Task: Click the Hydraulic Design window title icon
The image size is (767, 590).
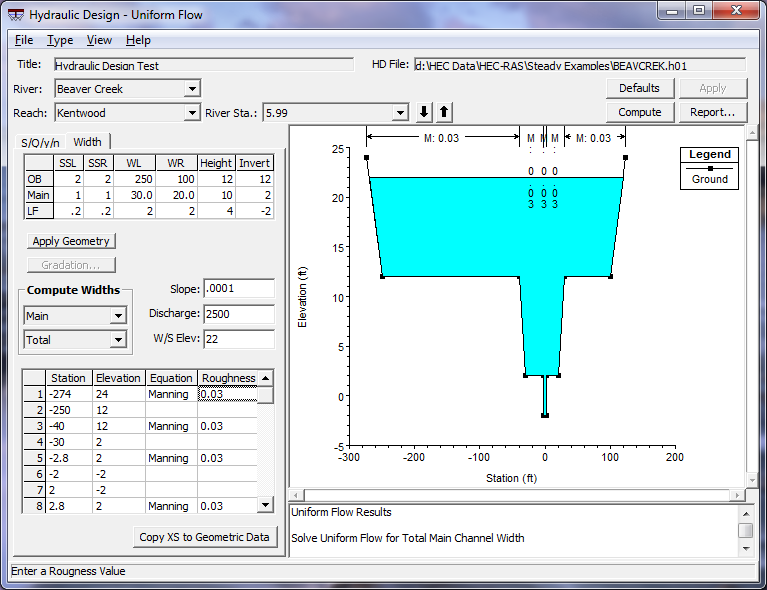Action: (16, 15)
